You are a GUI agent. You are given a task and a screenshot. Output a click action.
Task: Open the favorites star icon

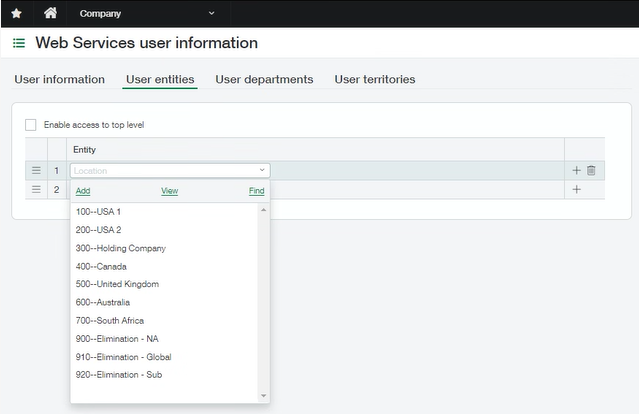point(16,13)
